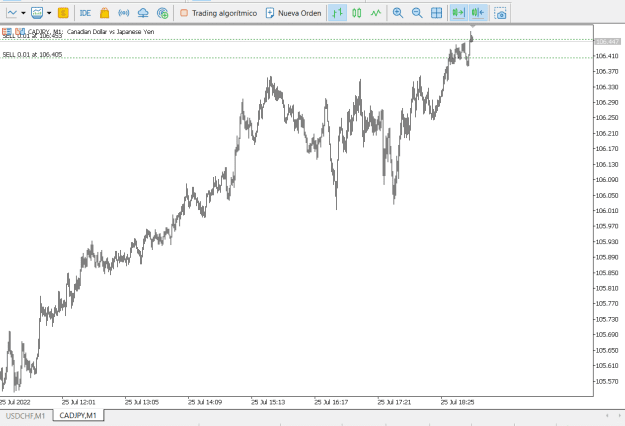
Task: Click chart shift triangle marker at top
Action: pos(472,26)
